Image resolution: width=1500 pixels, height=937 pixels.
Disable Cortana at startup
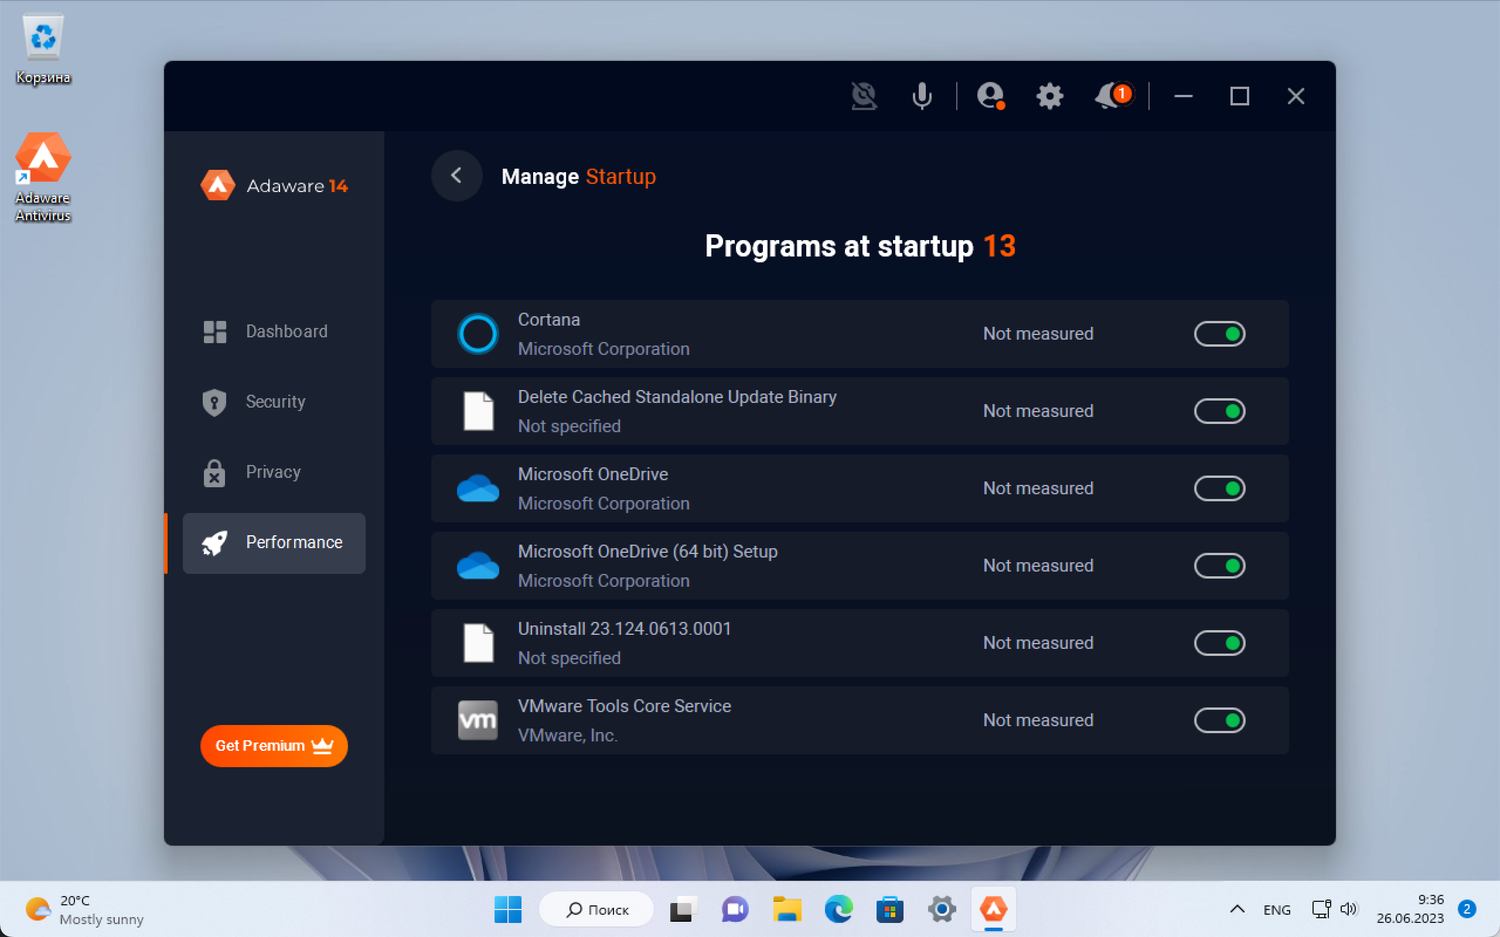(1220, 334)
